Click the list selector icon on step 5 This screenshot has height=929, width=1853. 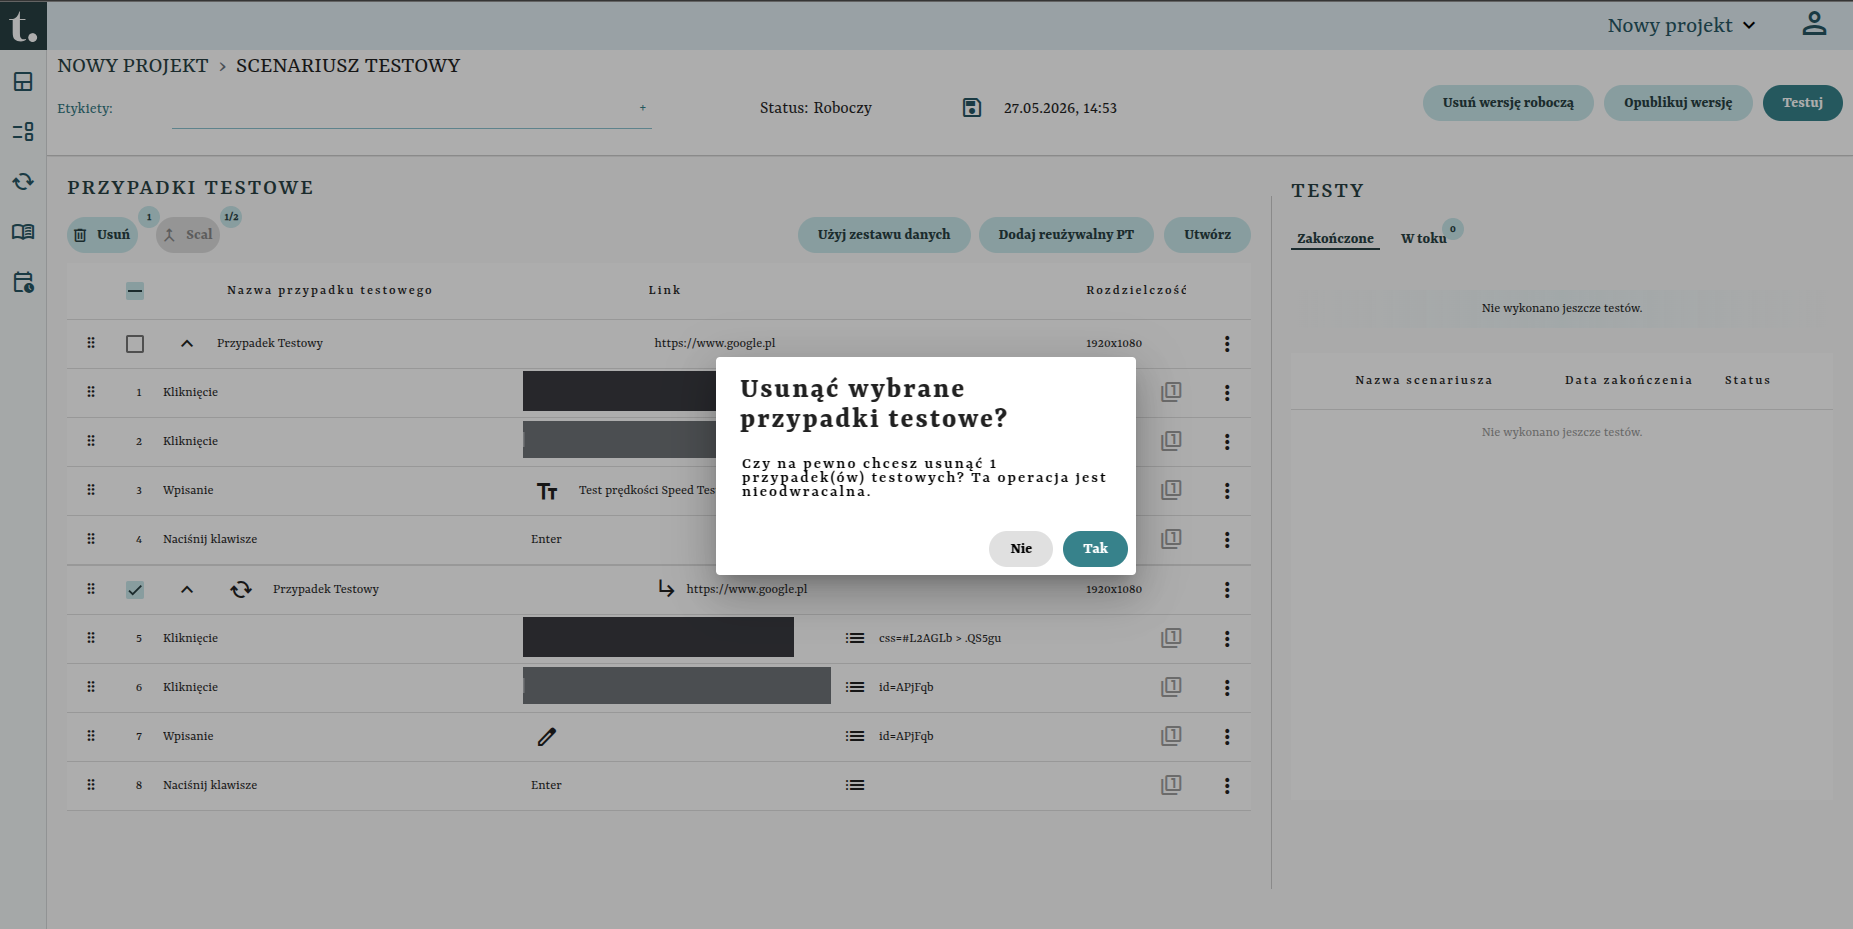point(855,638)
